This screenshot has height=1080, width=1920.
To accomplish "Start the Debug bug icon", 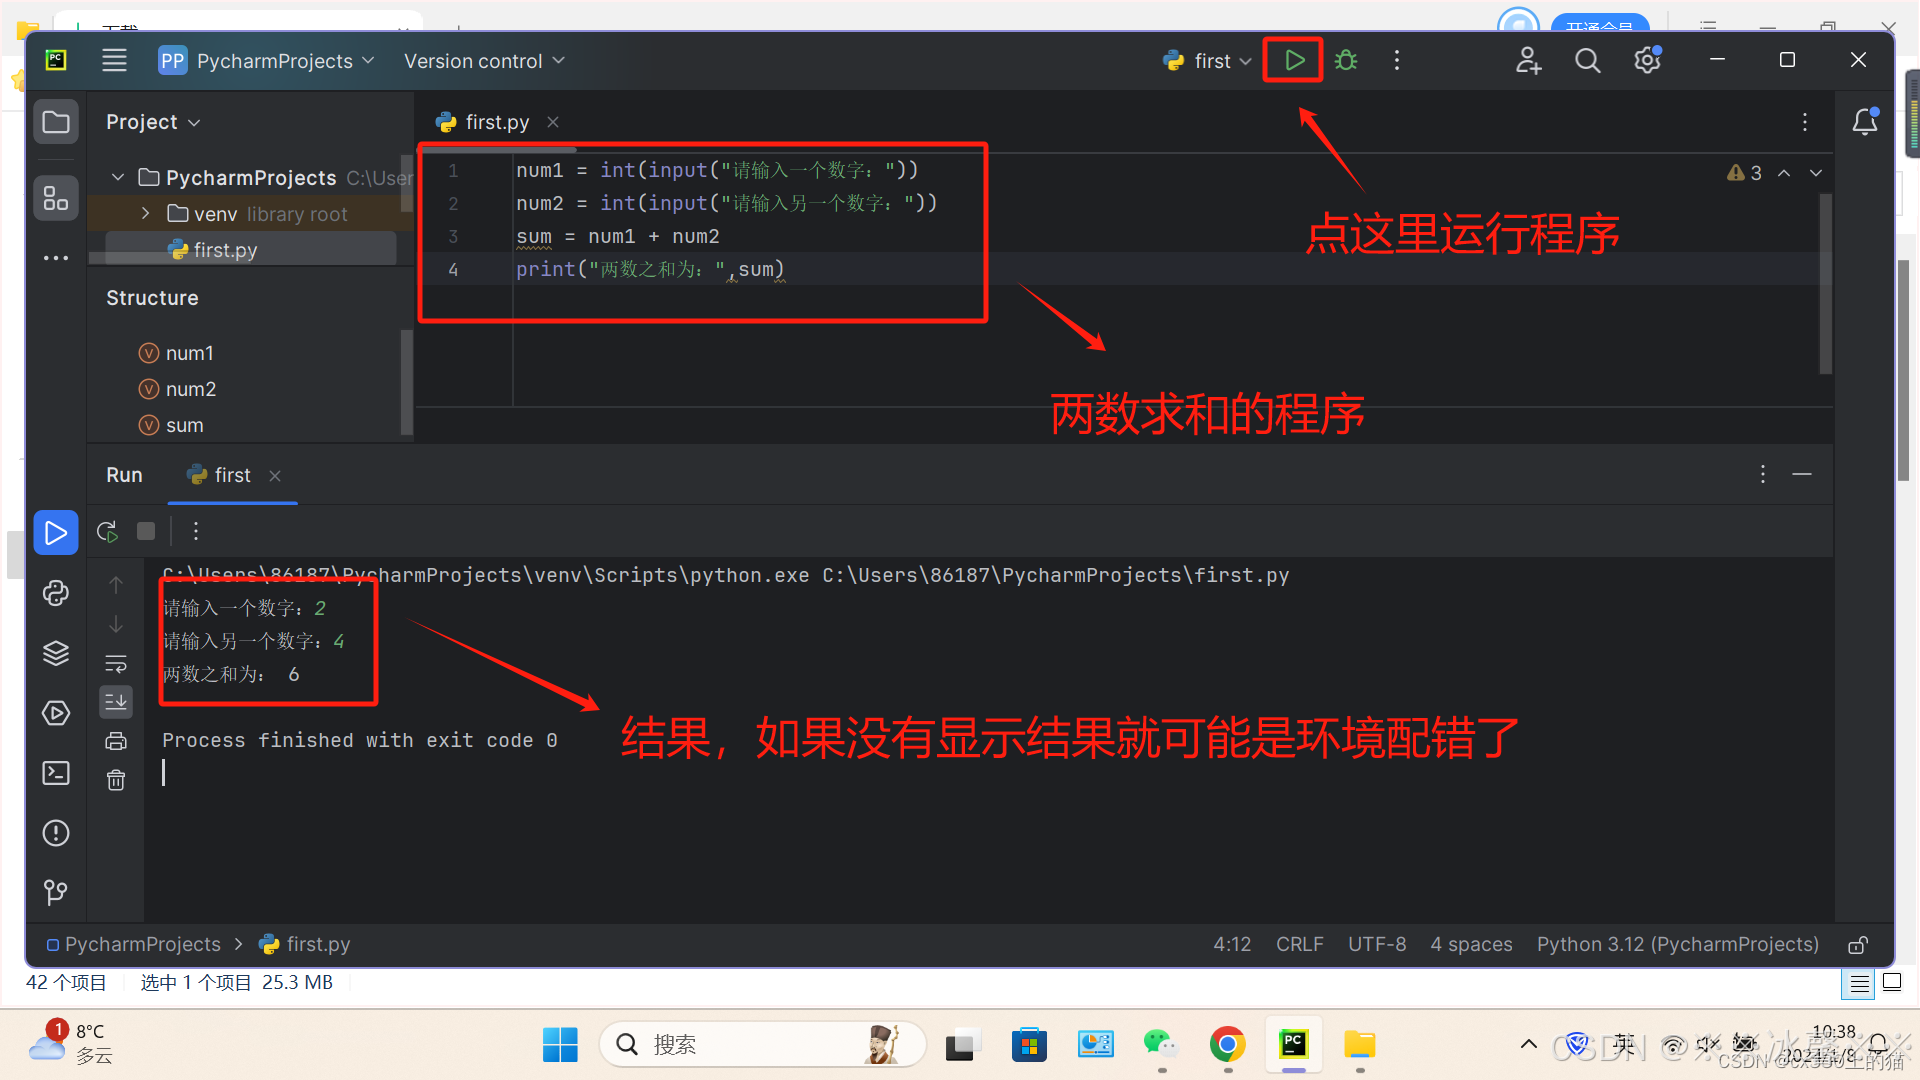I will (1346, 61).
